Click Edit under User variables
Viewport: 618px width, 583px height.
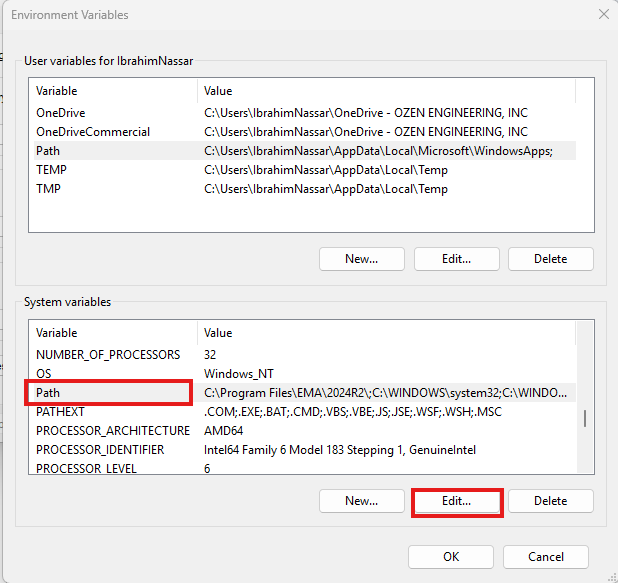456,259
